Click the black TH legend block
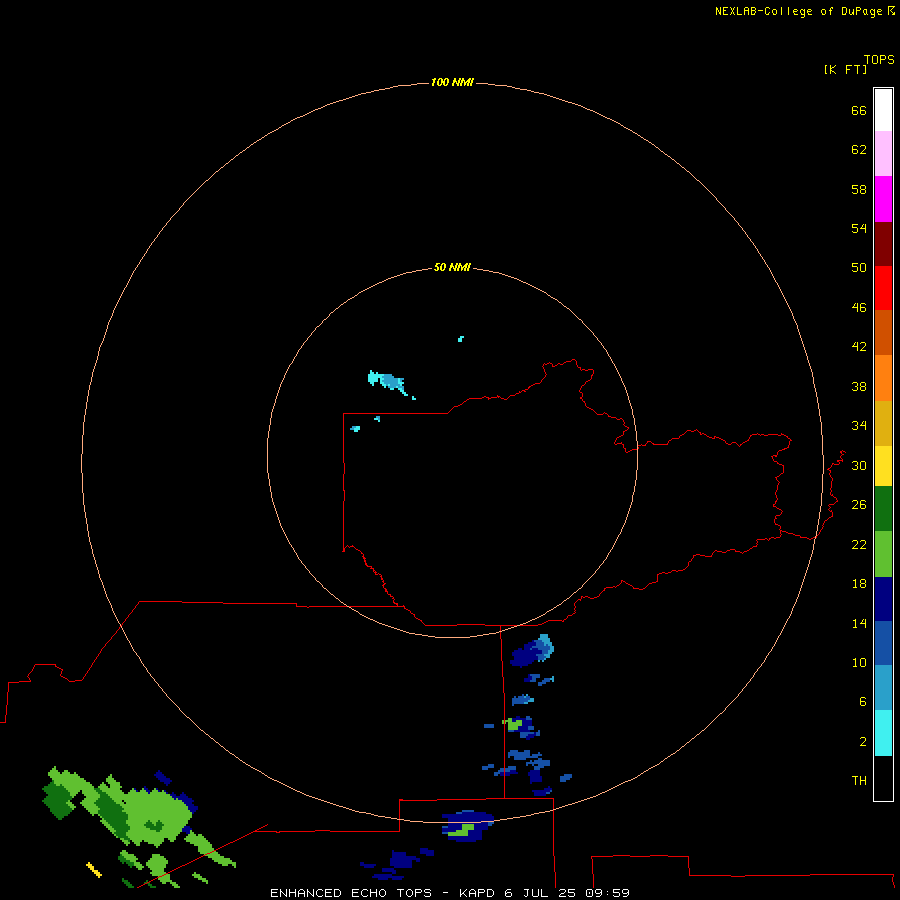900x900 pixels. [x=883, y=778]
